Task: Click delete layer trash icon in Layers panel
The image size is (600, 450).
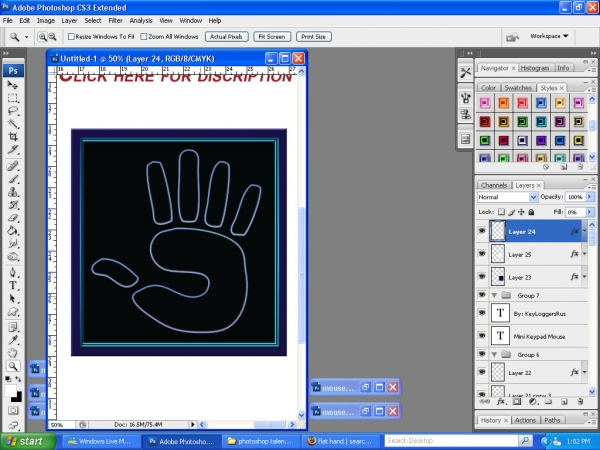Action: [580, 401]
